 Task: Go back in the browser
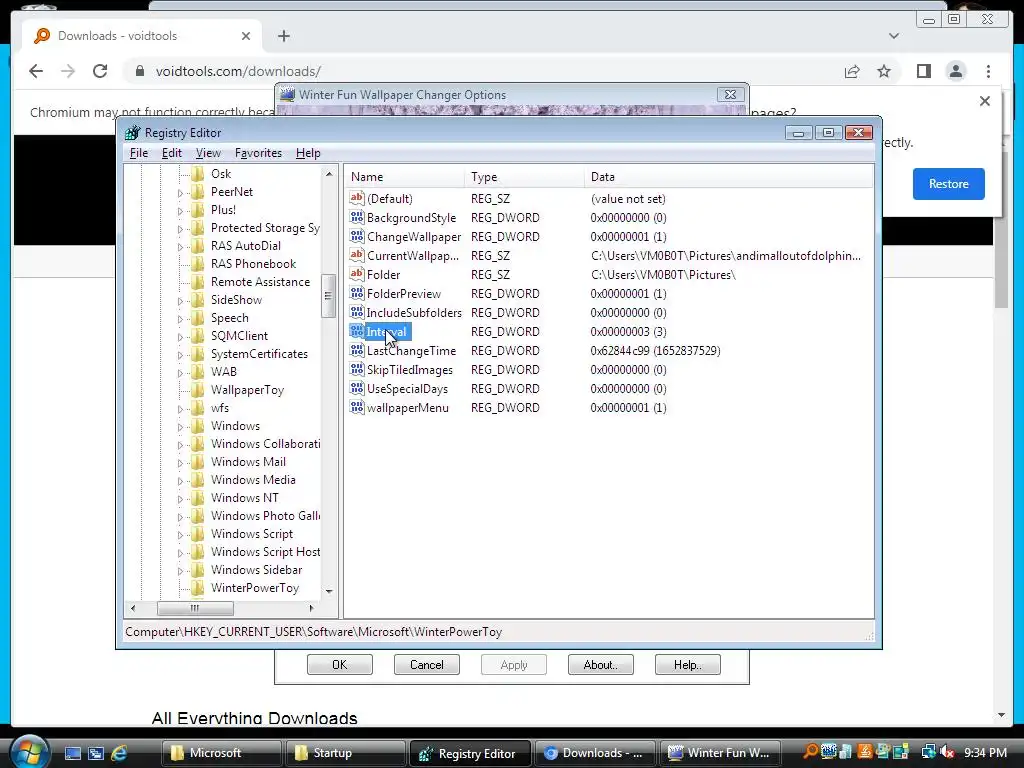[36, 71]
